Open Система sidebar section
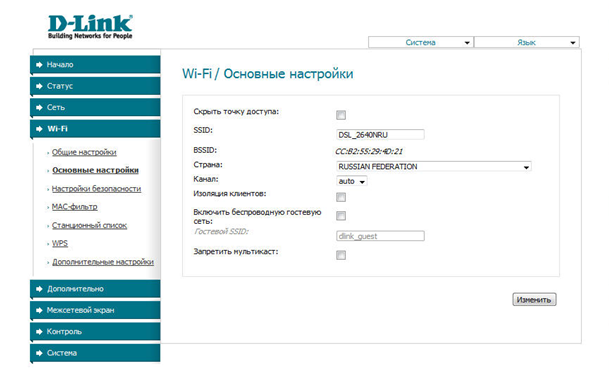This screenshot has width=611, height=374. point(95,353)
